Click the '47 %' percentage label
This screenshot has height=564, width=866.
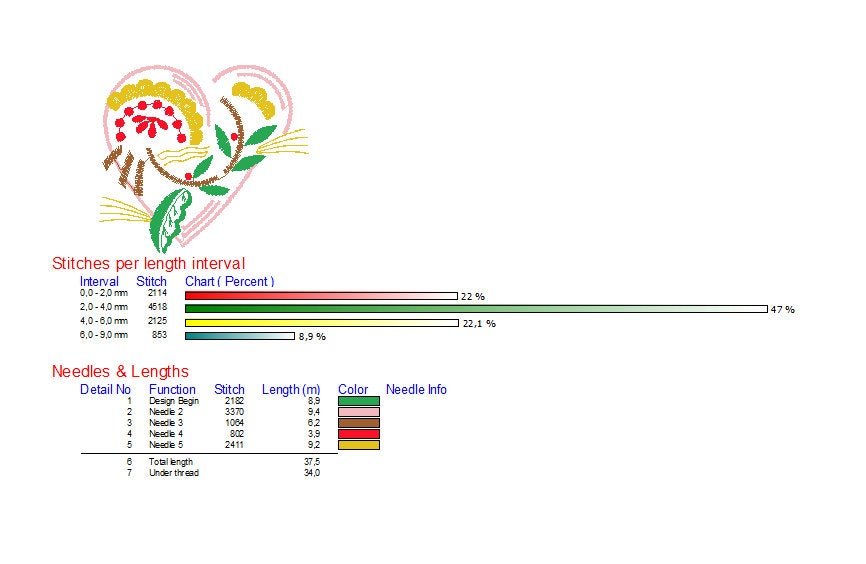click(x=783, y=310)
